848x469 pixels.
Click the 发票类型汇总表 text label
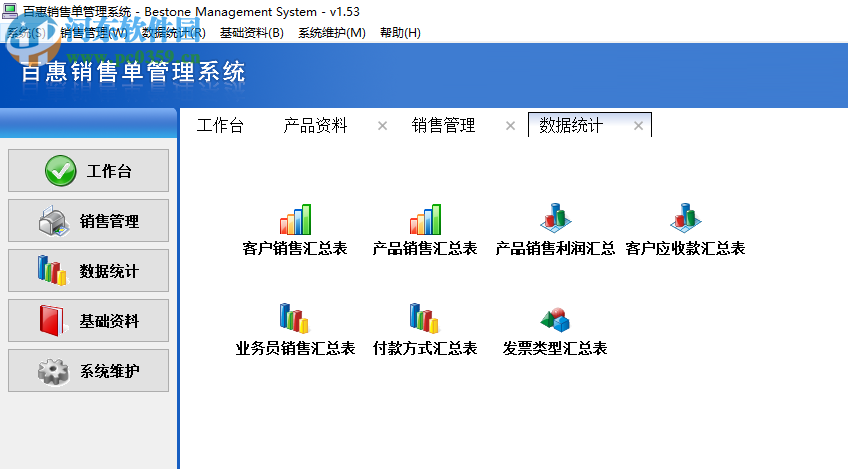[555, 348]
